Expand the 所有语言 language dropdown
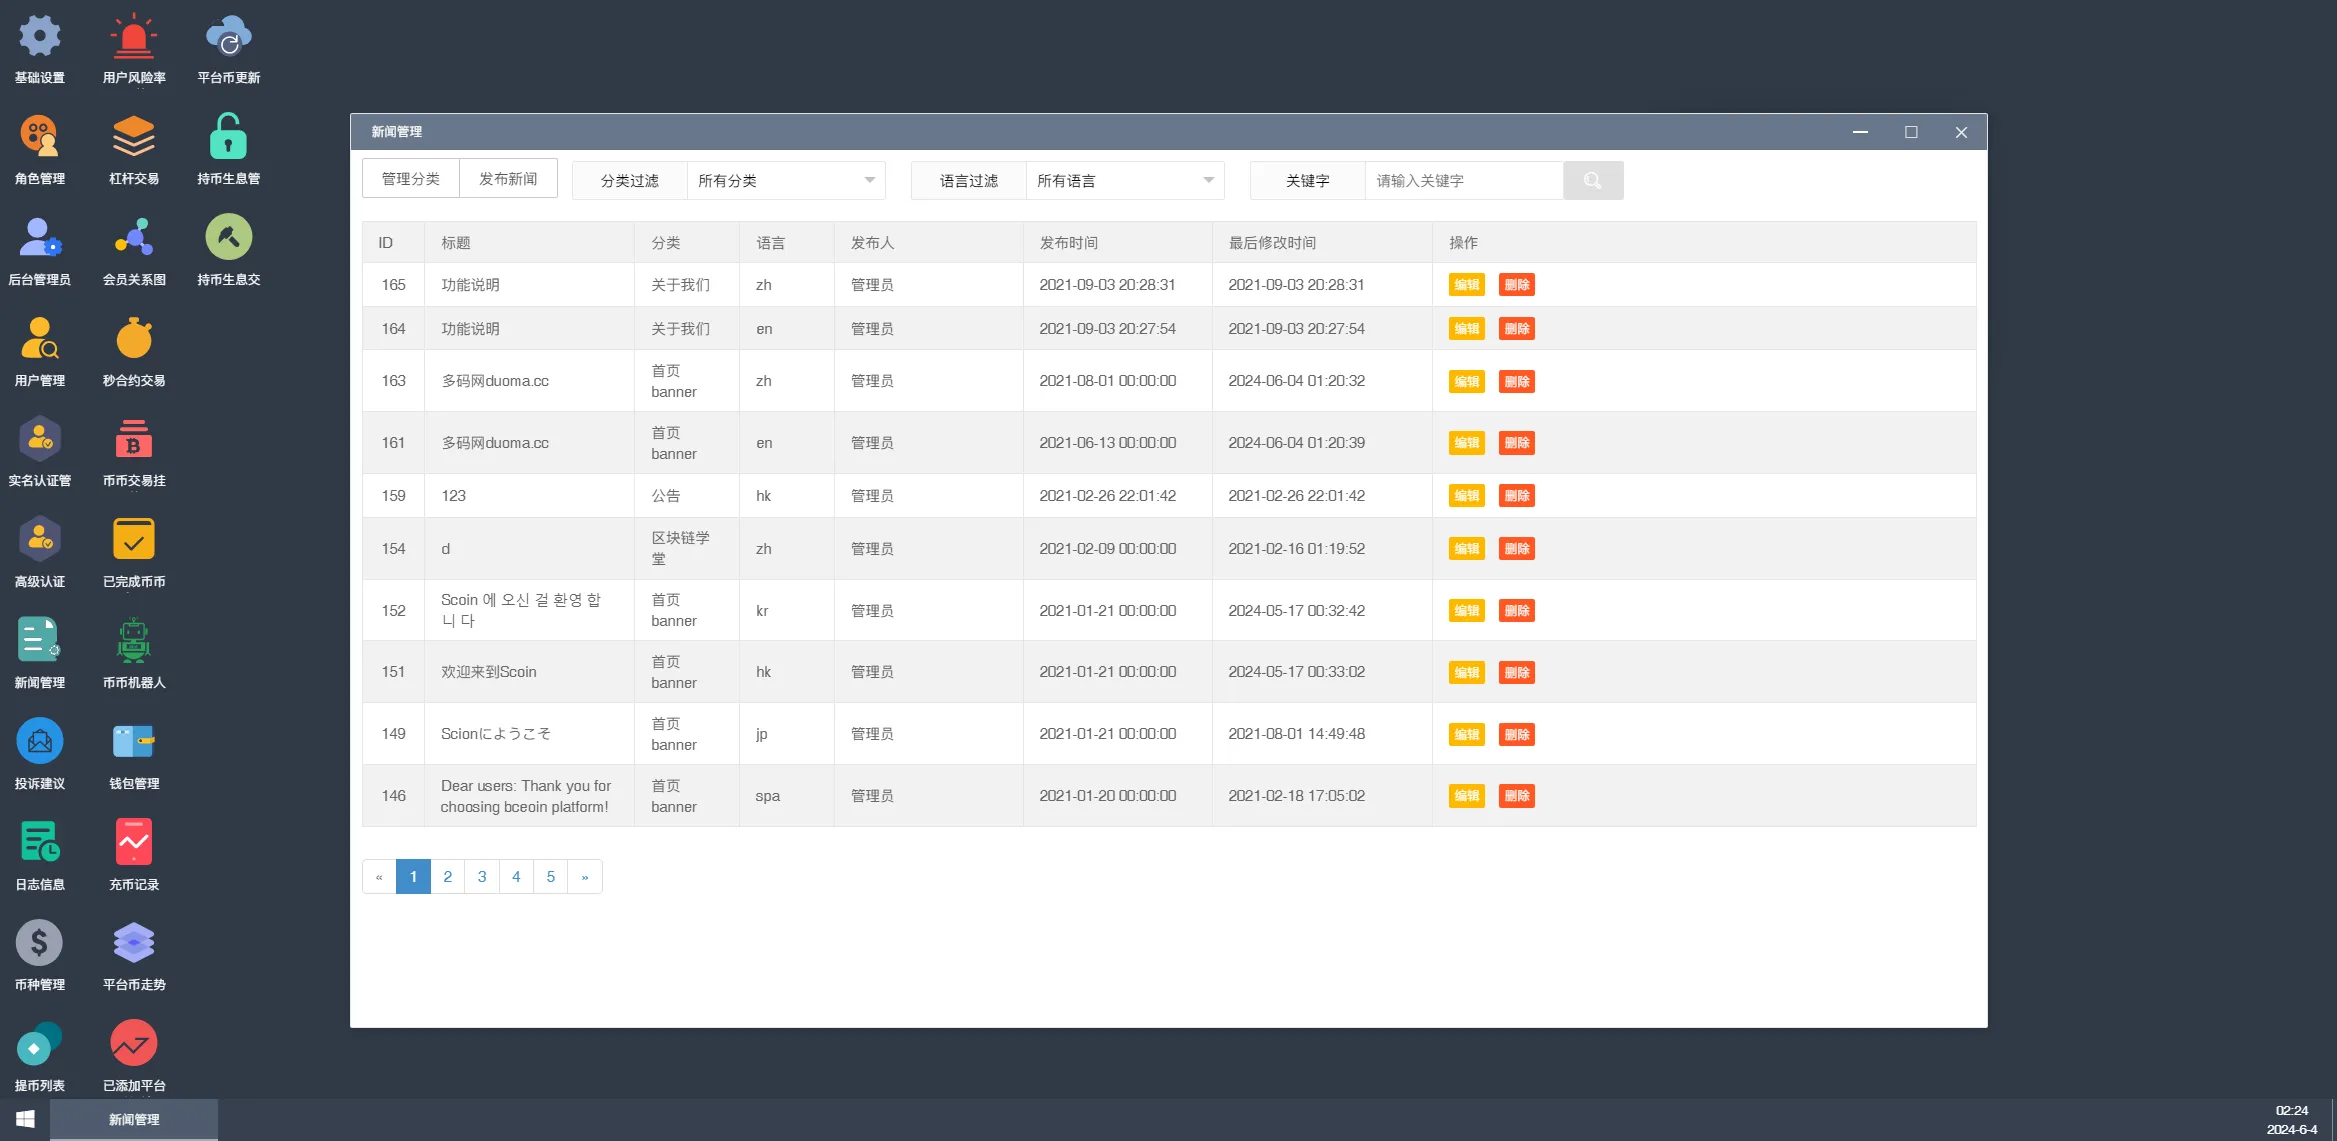2337x1141 pixels. click(x=1124, y=181)
